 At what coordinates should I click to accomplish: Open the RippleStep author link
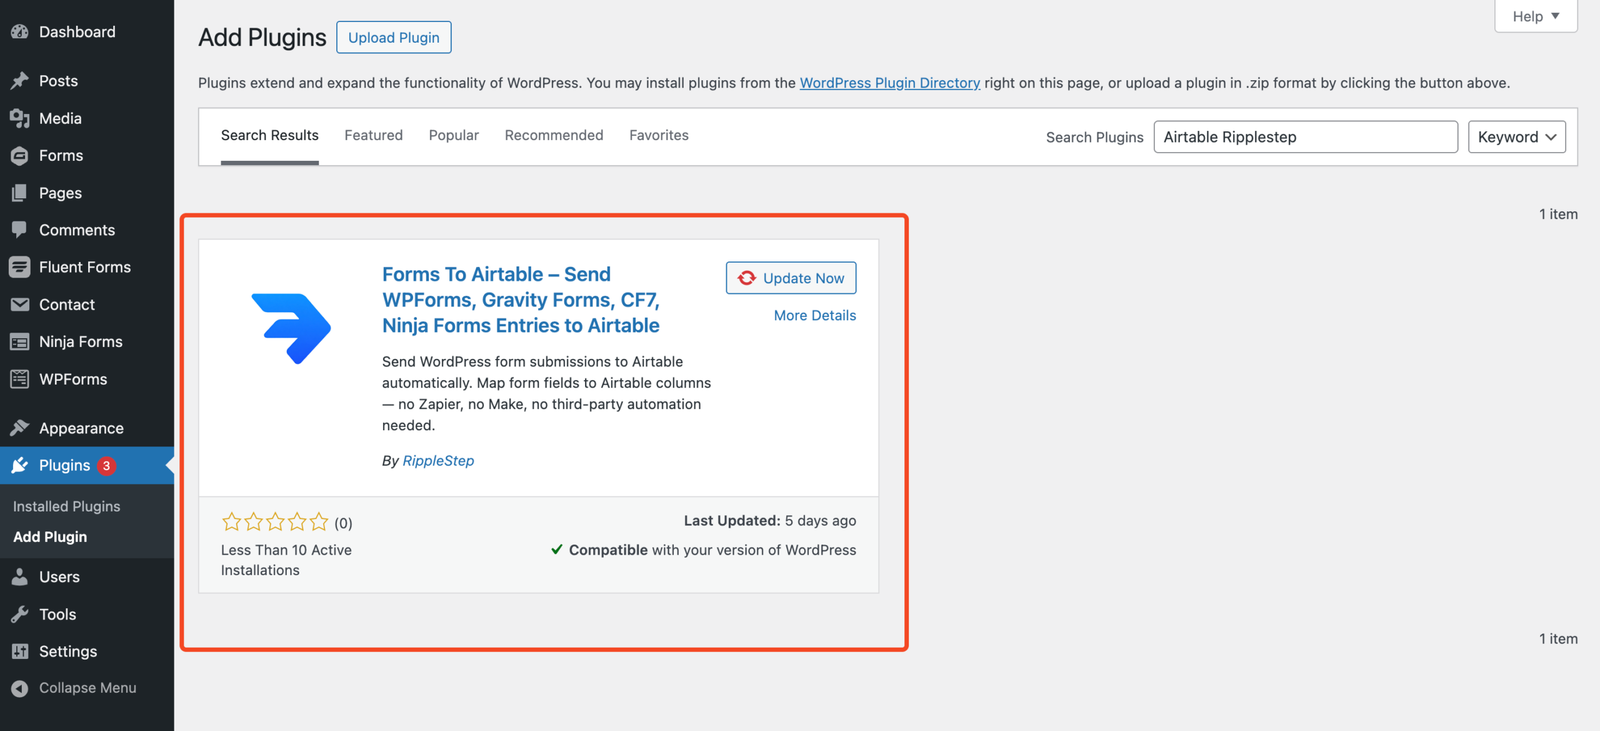click(438, 461)
